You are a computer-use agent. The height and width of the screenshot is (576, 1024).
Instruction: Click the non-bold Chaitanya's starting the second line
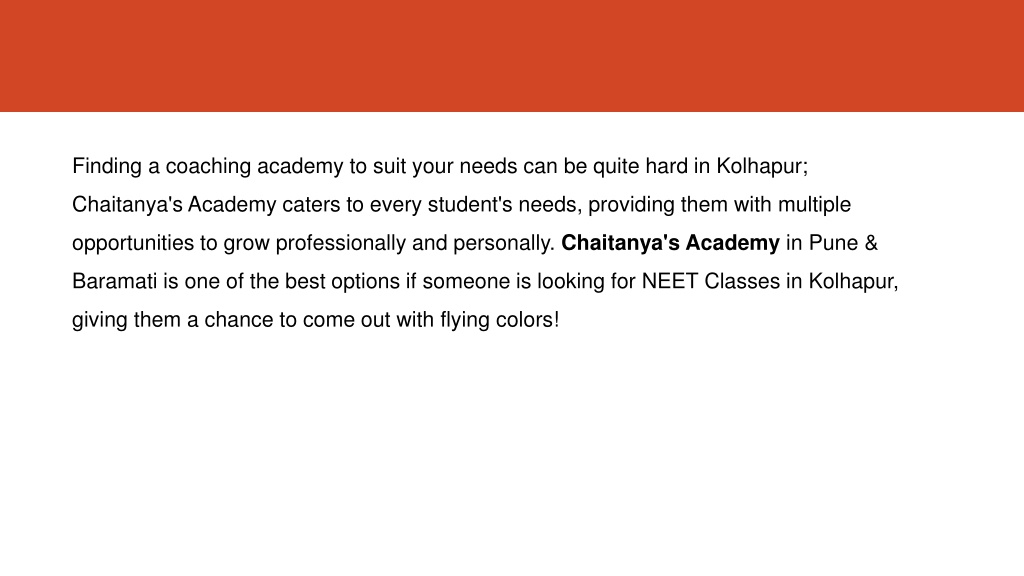127,205
